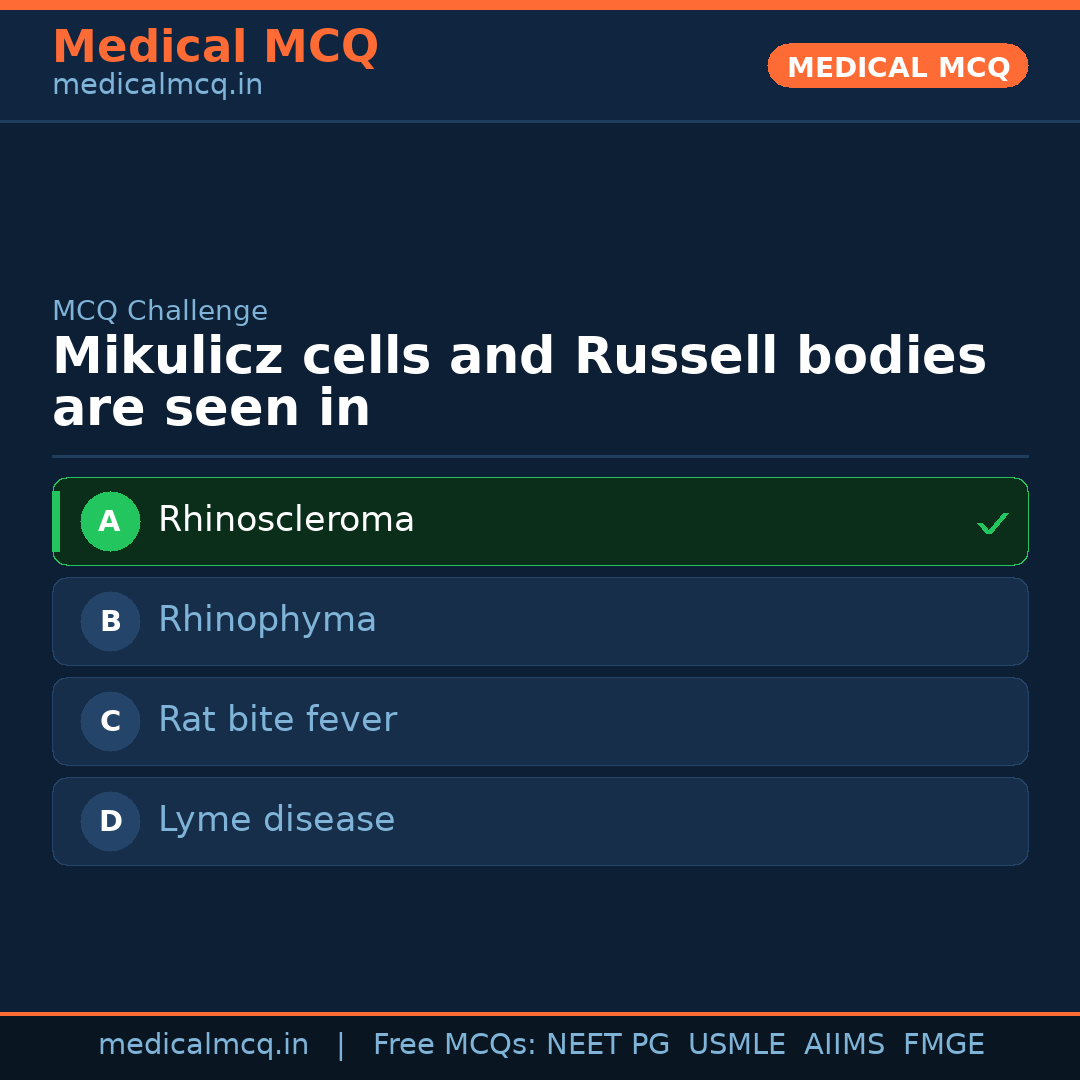Visit medicalmcq.in link under header title
This screenshot has width=1080, height=1080.
point(157,85)
